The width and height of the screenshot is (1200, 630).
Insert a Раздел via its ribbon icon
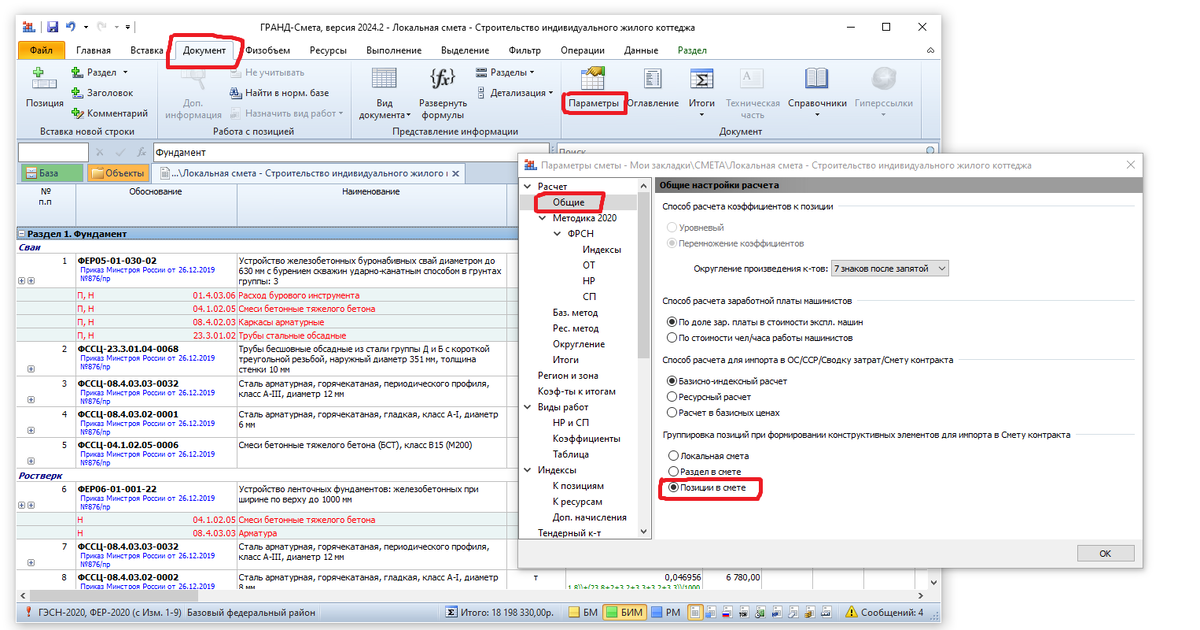click(79, 73)
